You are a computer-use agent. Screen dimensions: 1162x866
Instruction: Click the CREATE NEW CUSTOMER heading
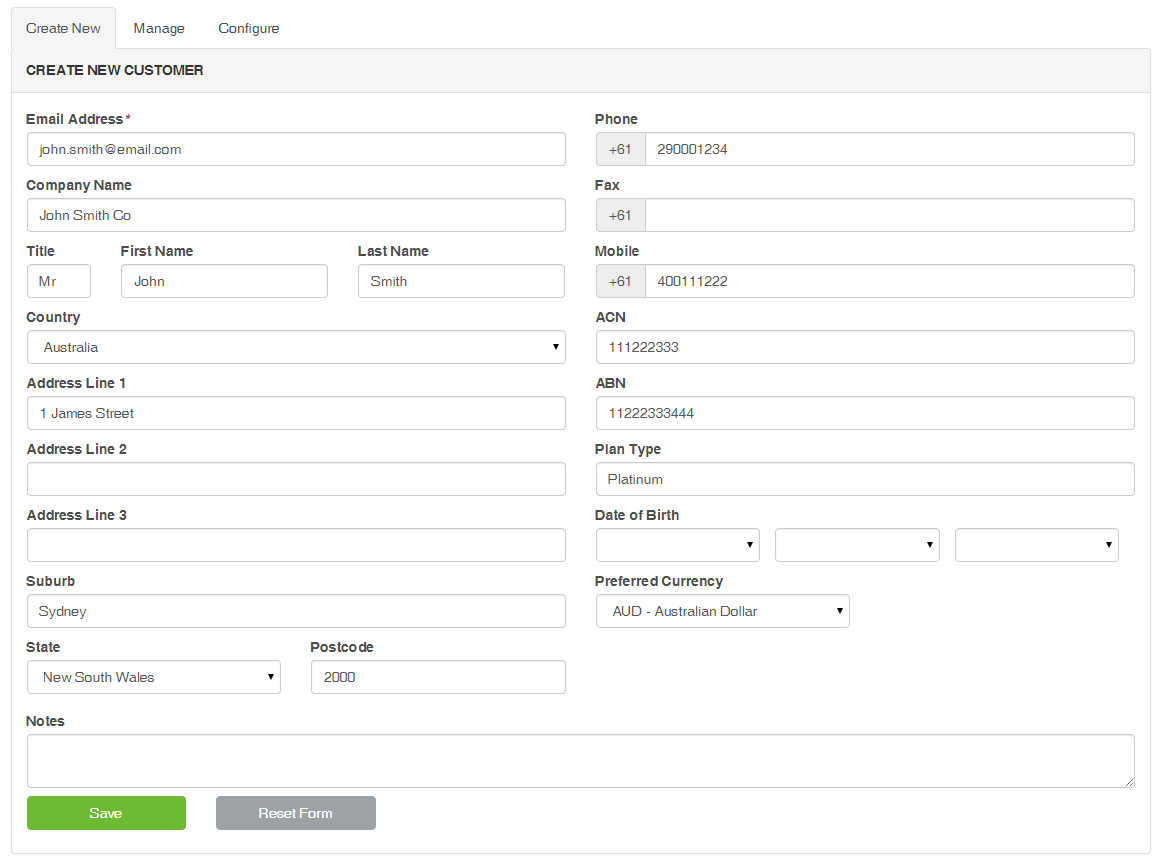pos(114,70)
